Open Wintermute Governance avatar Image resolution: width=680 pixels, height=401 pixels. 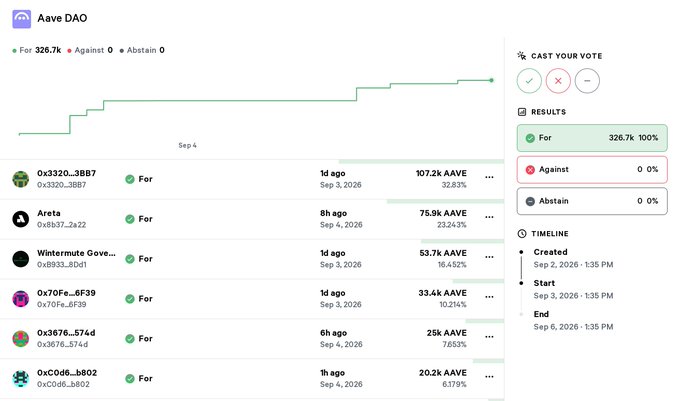coord(20,259)
